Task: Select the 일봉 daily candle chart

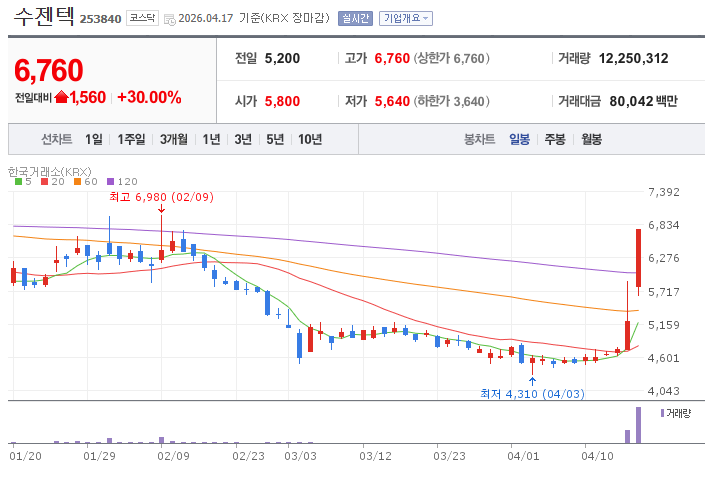Action: pyautogui.click(x=520, y=139)
